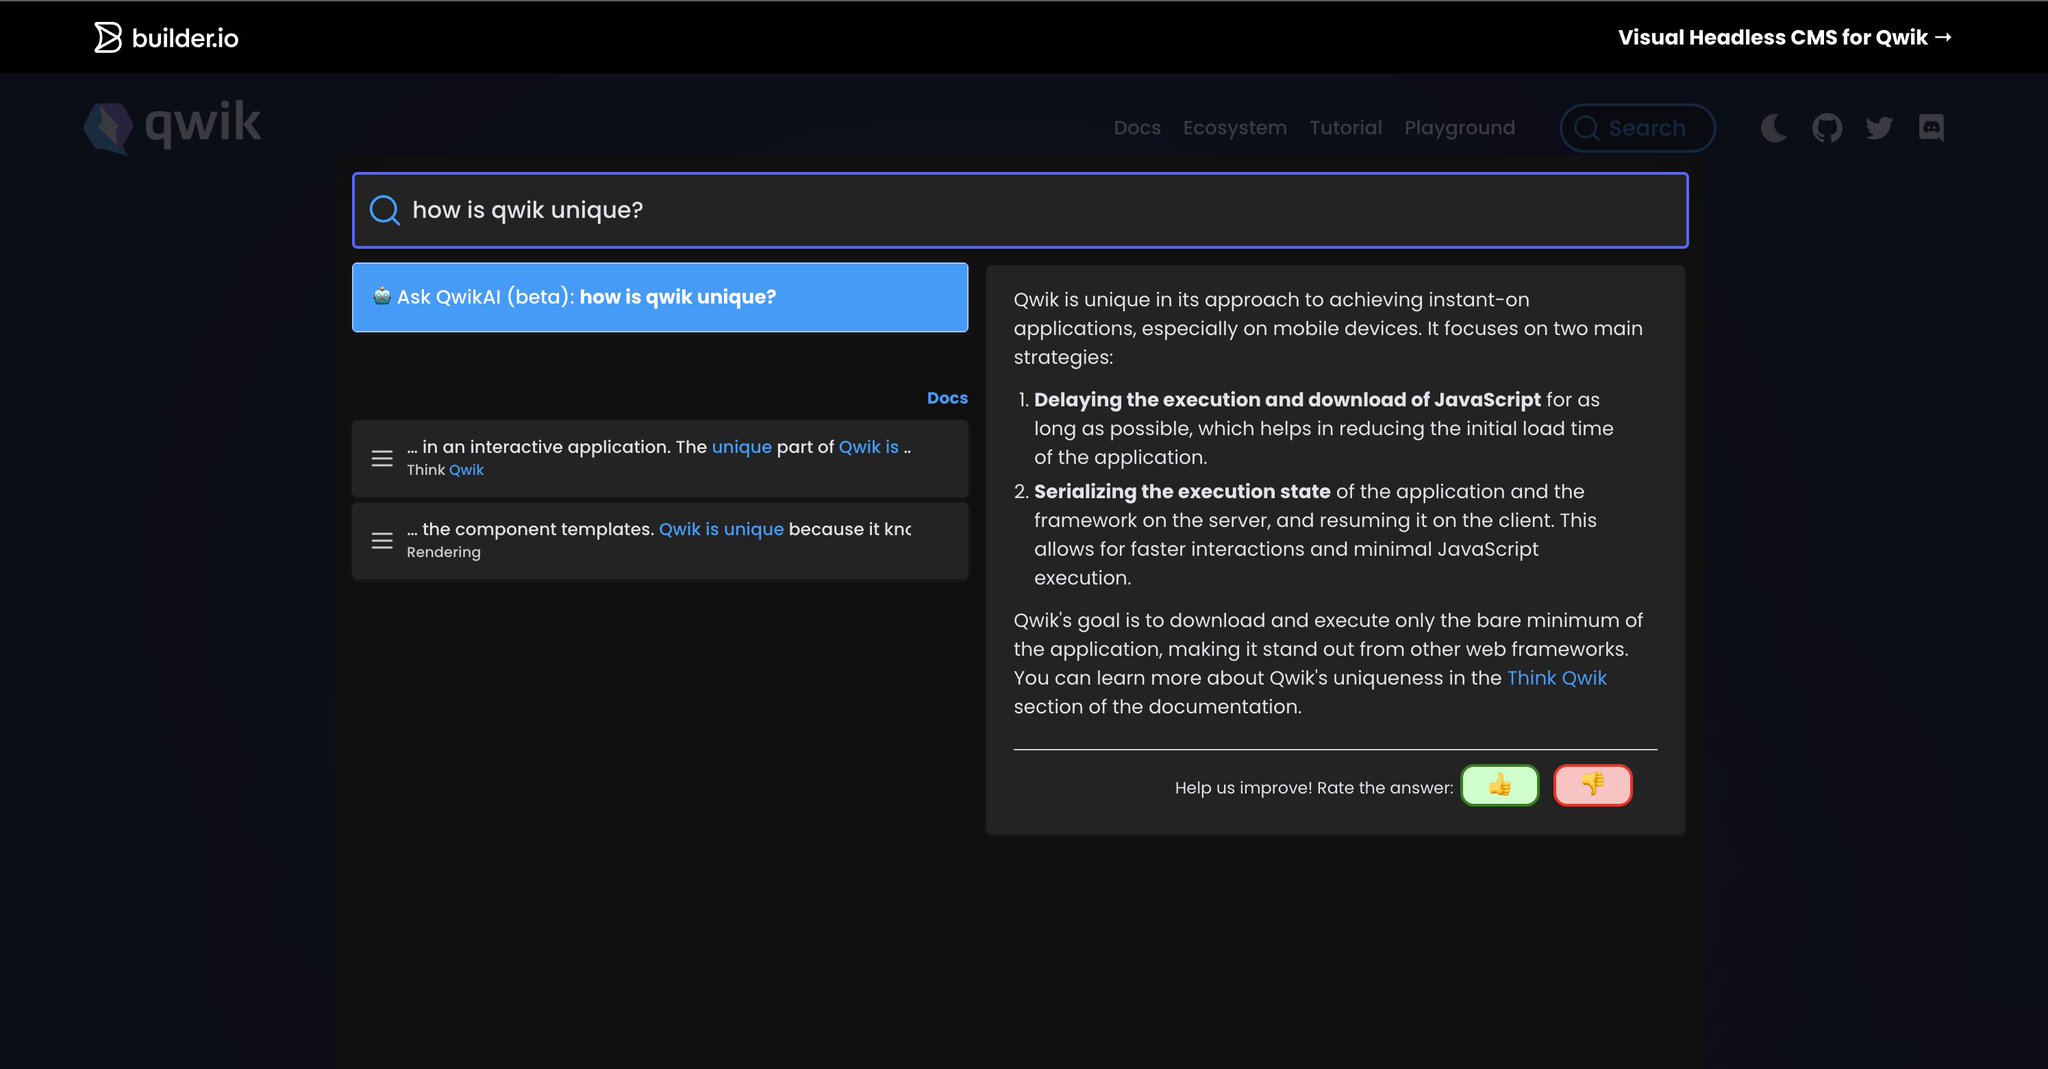Select the Think Qwik search result
This screenshot has width=2048, height=1069.
659,457
